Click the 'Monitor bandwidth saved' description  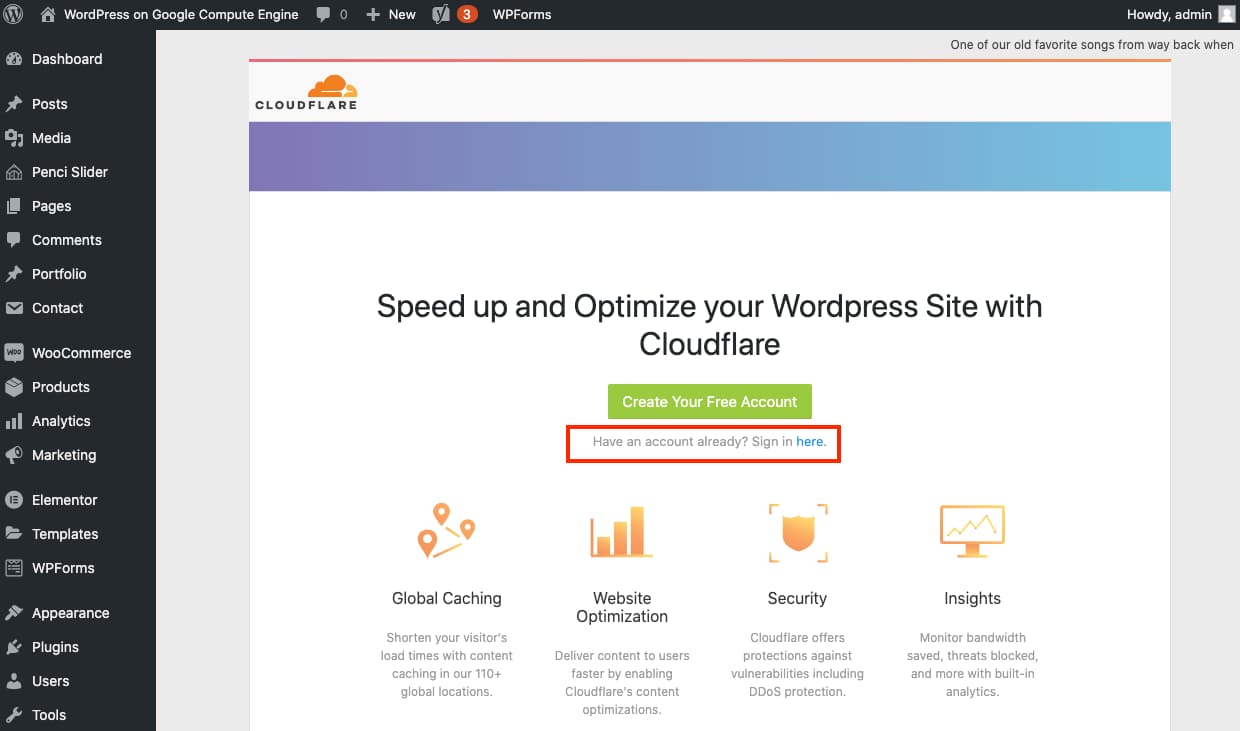click(972, 664)
